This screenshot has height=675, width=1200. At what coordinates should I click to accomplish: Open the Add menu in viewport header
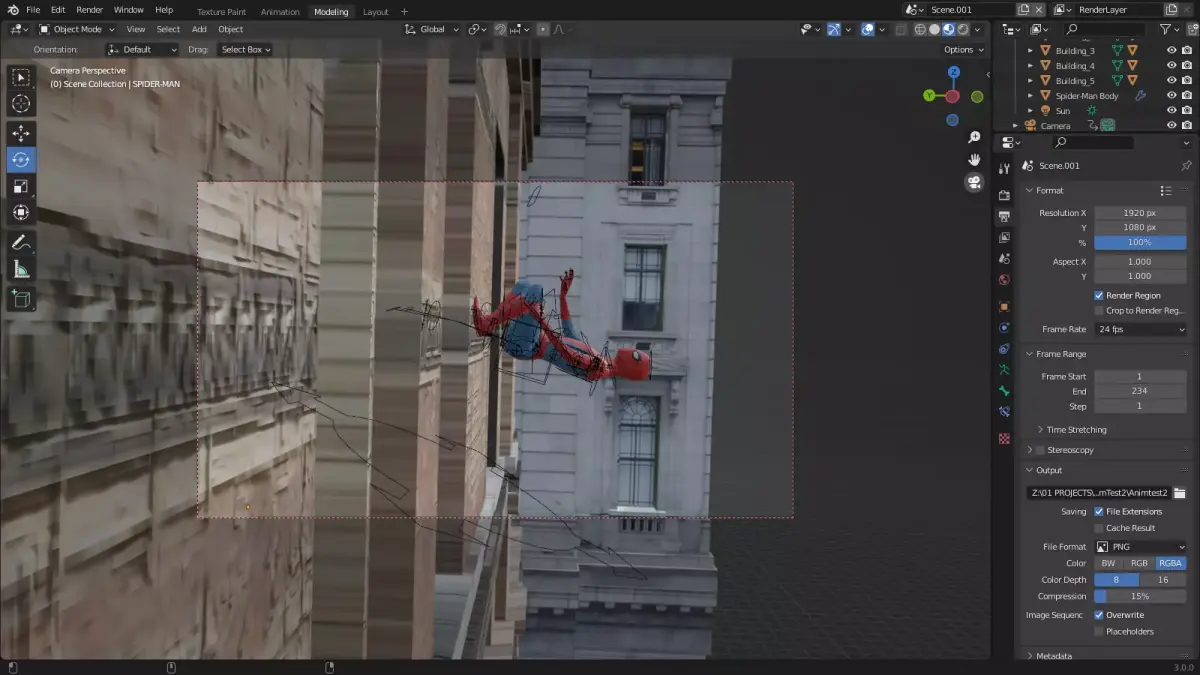199,29
